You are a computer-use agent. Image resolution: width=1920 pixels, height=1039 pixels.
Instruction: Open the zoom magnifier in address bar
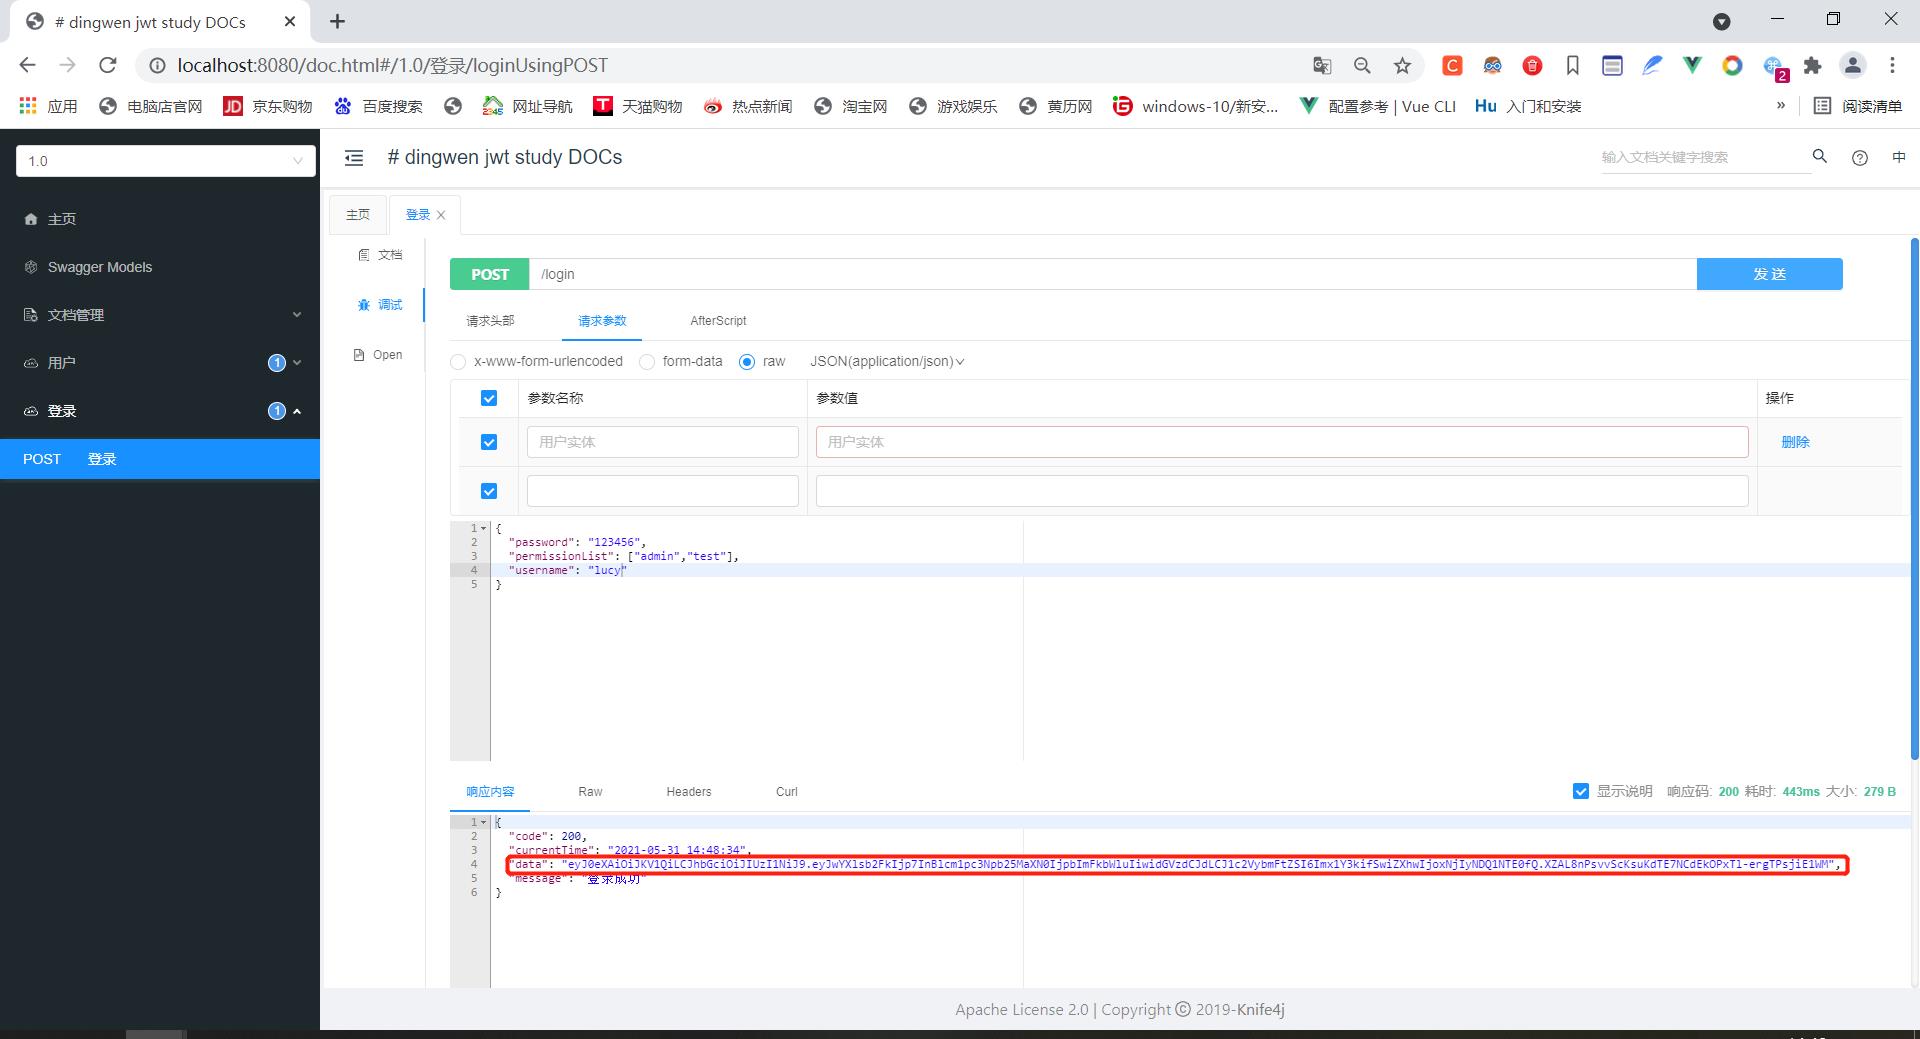click(x=1362, y=65)
